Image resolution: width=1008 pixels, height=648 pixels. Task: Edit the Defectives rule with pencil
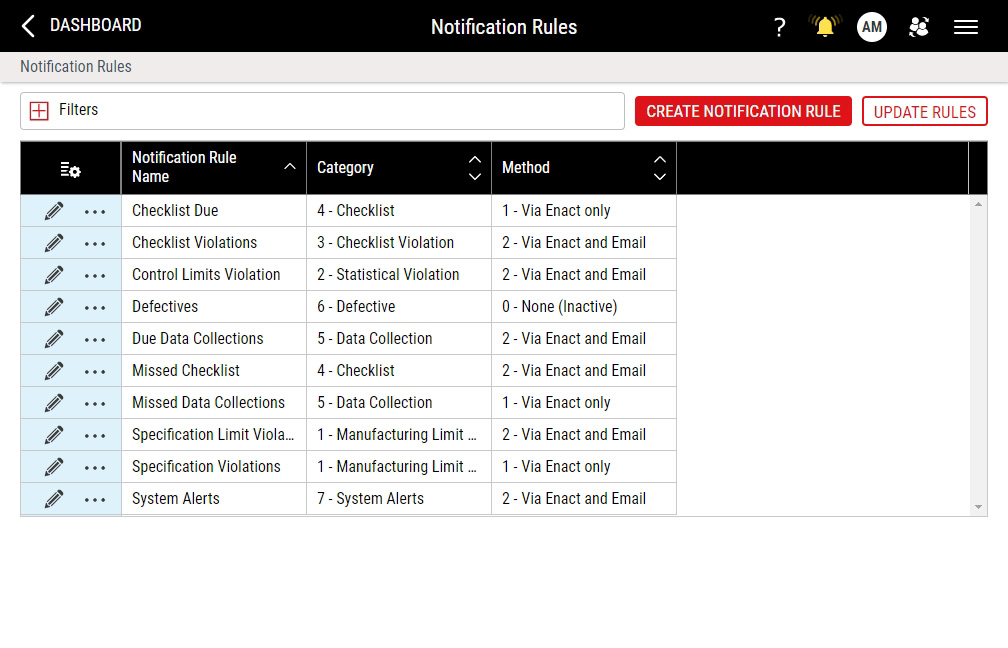coord(54,307)
